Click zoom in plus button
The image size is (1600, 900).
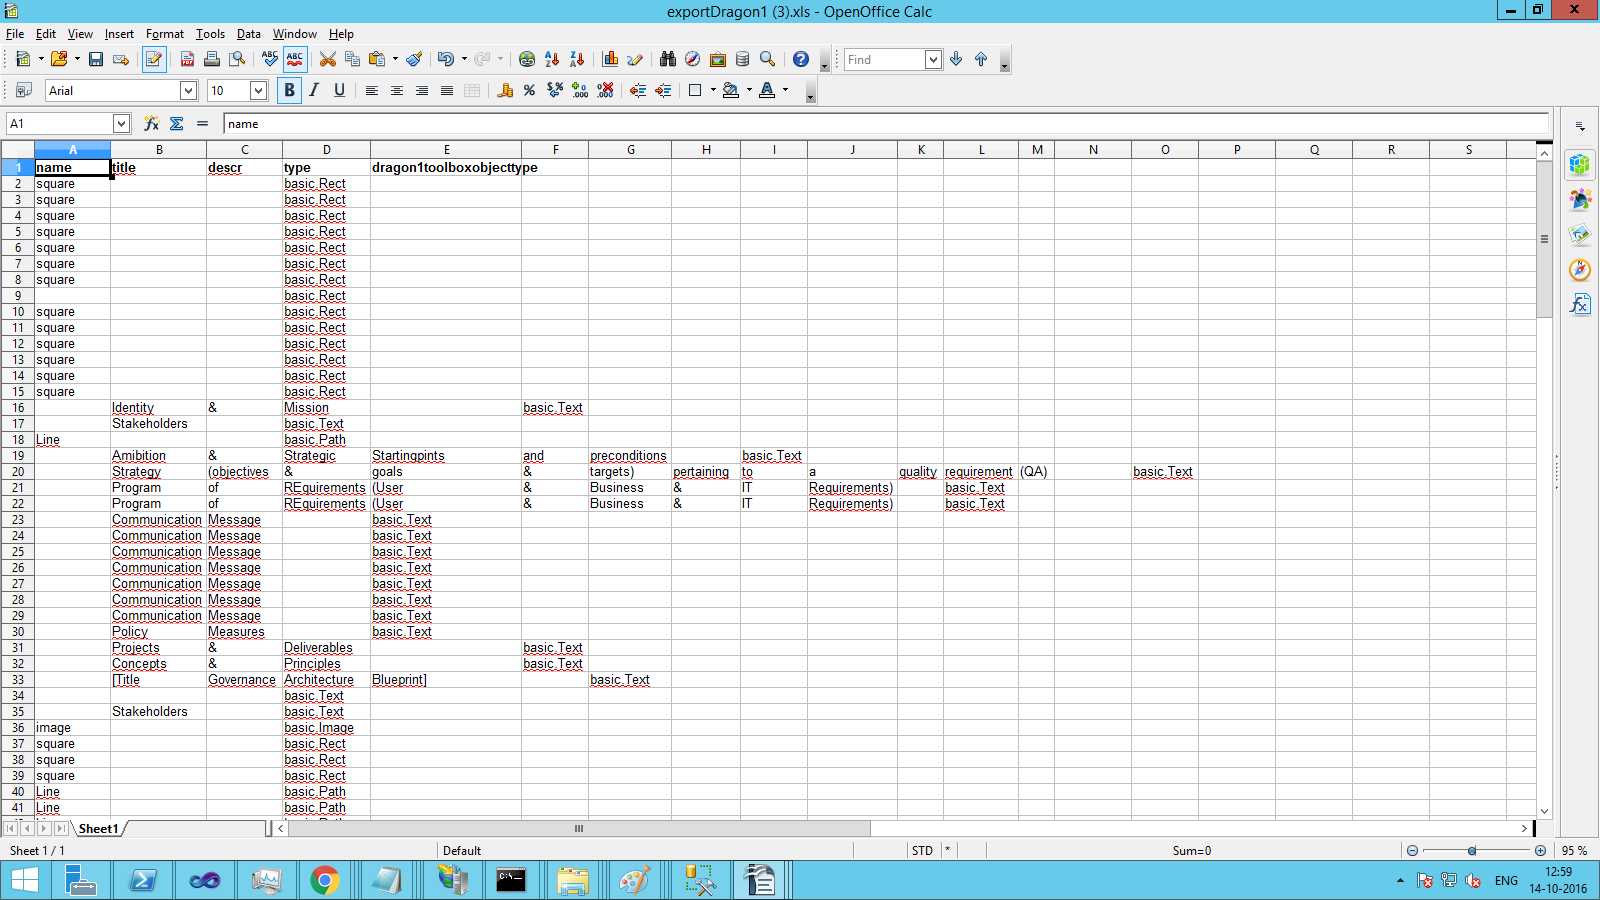(1540, 851)
